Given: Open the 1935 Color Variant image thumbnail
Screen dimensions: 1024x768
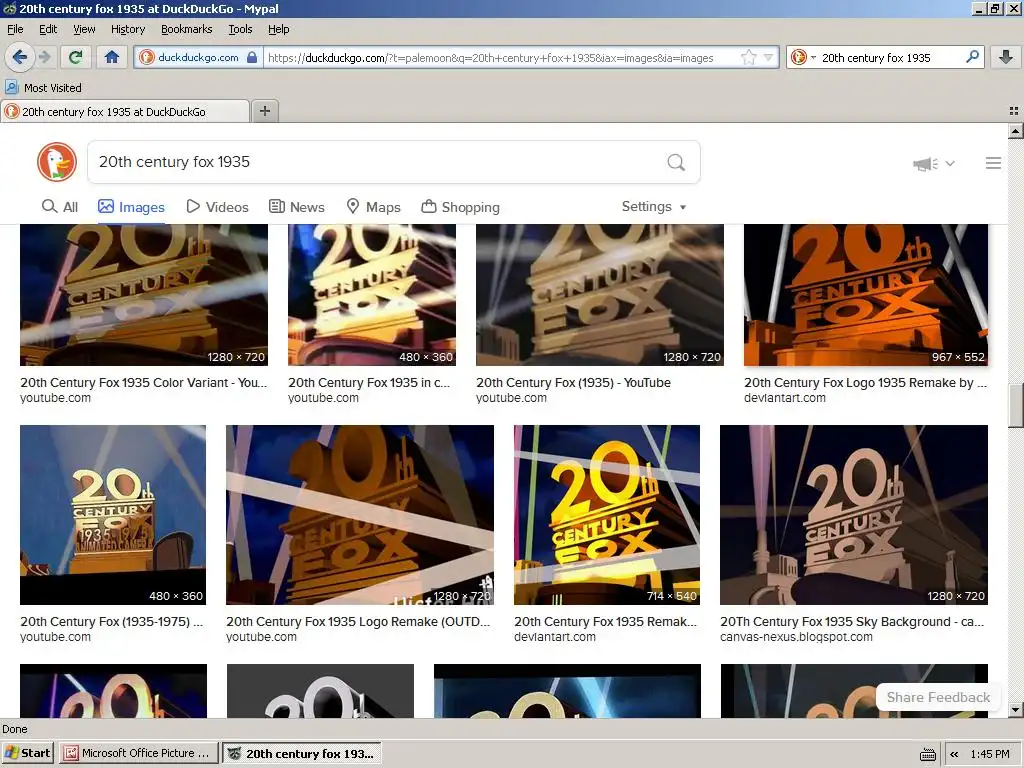Looking at the screenshot, I should point(144,295).
